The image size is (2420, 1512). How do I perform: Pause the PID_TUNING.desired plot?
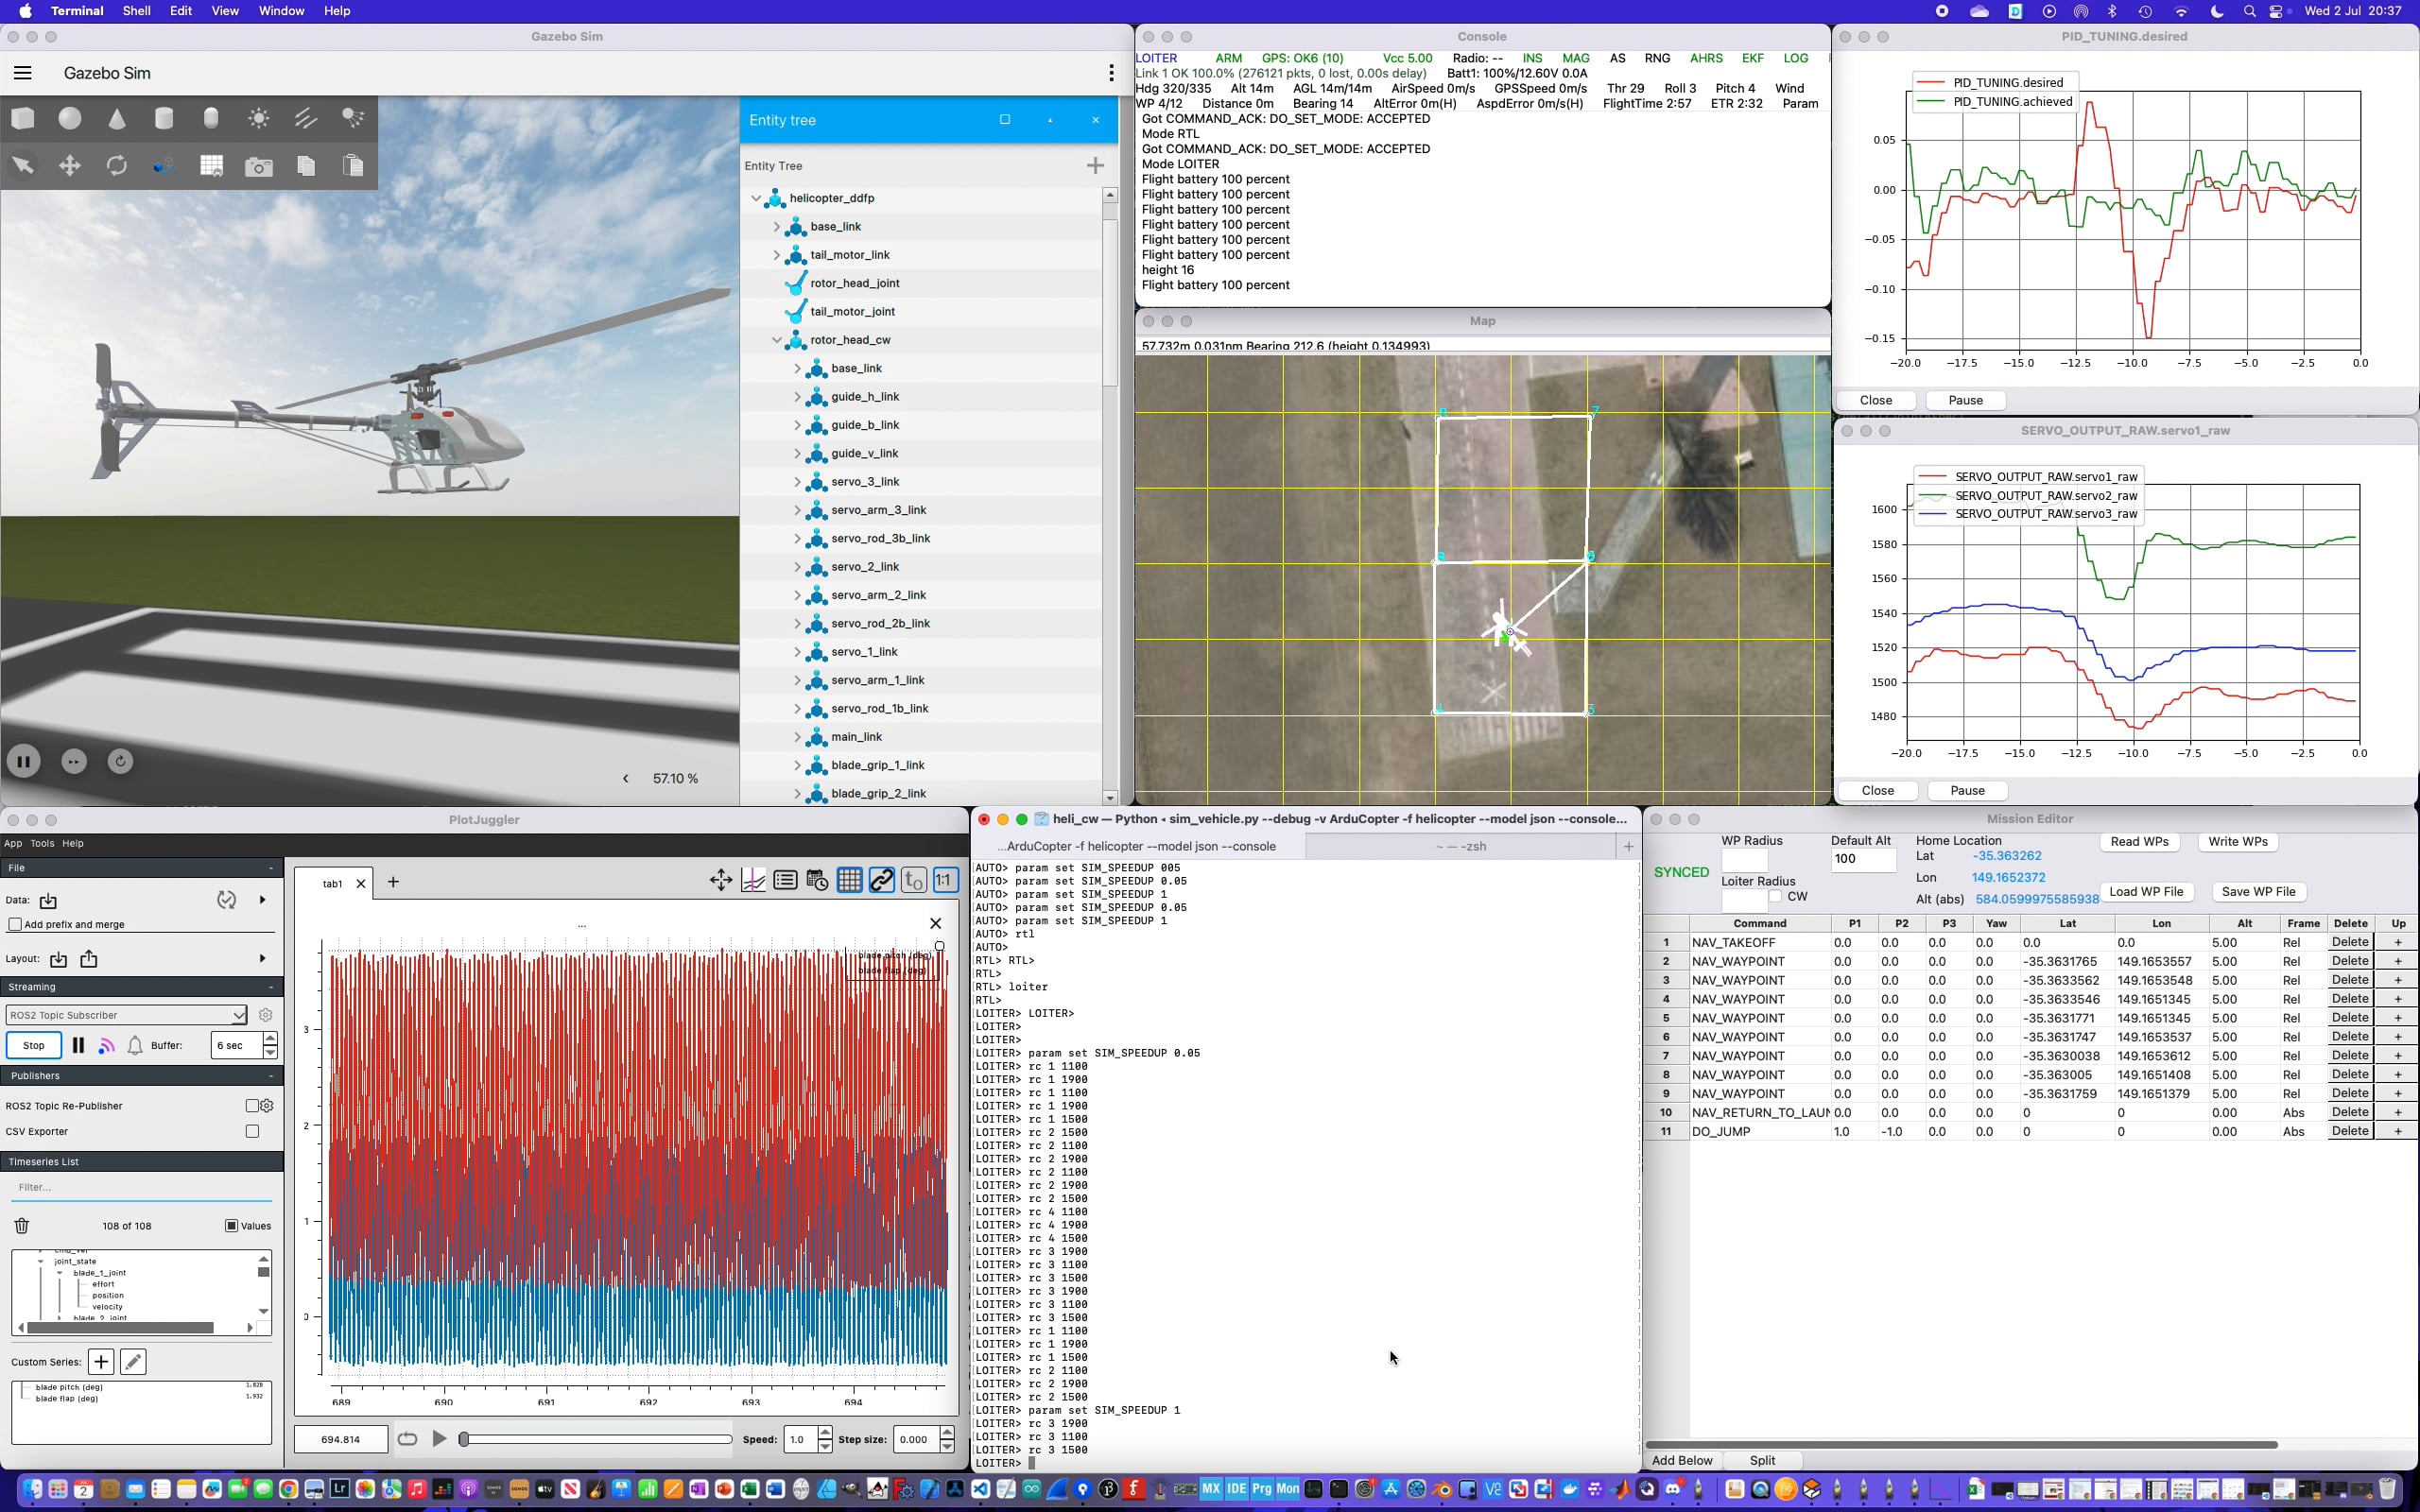point(1965,401)
